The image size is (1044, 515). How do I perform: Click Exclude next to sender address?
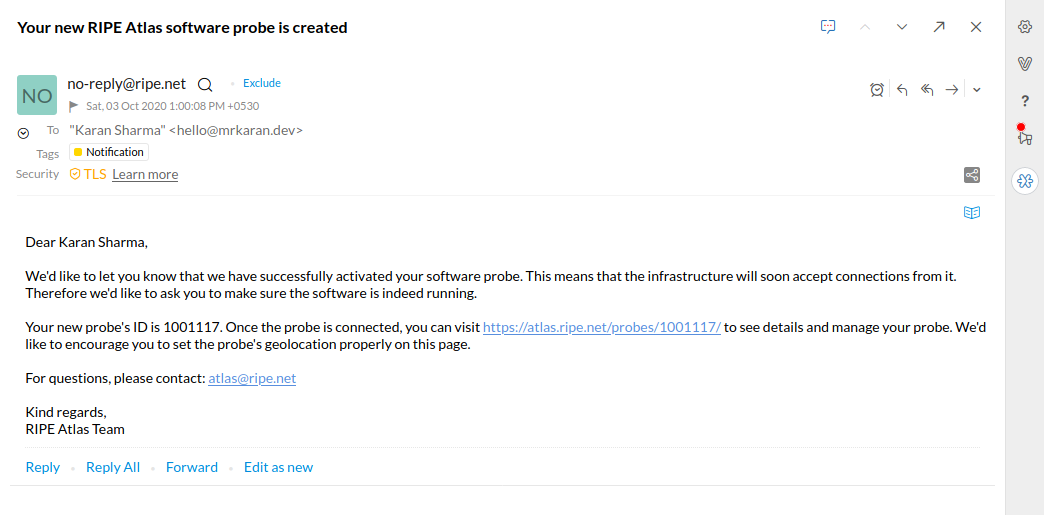(x=262, y=83)
